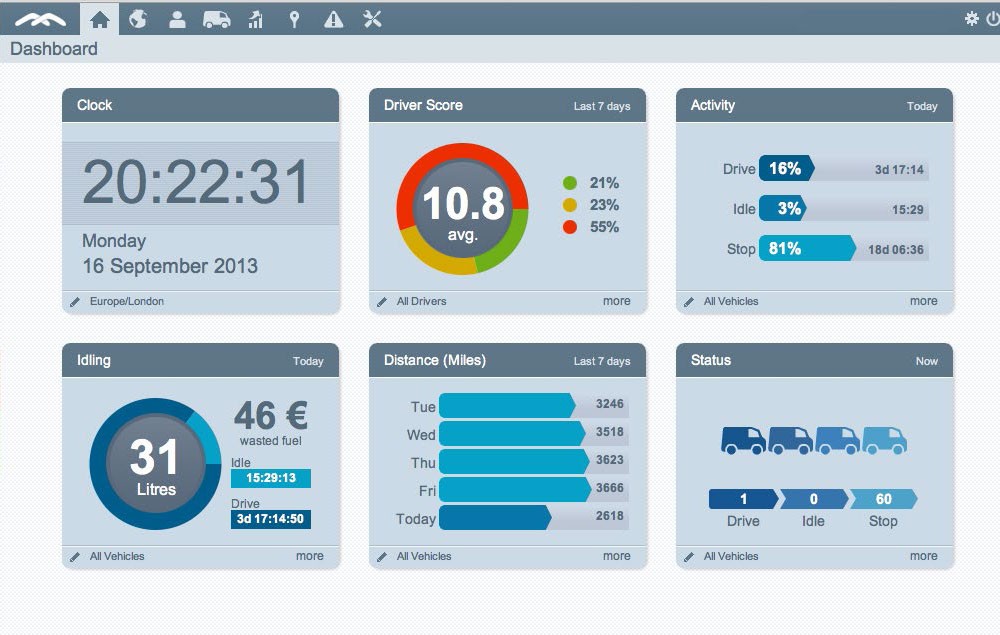Select the dark blue Drive truck in Status
Image resolution: width=1000 pixels, height=635 pixels.
coord(744,440)
